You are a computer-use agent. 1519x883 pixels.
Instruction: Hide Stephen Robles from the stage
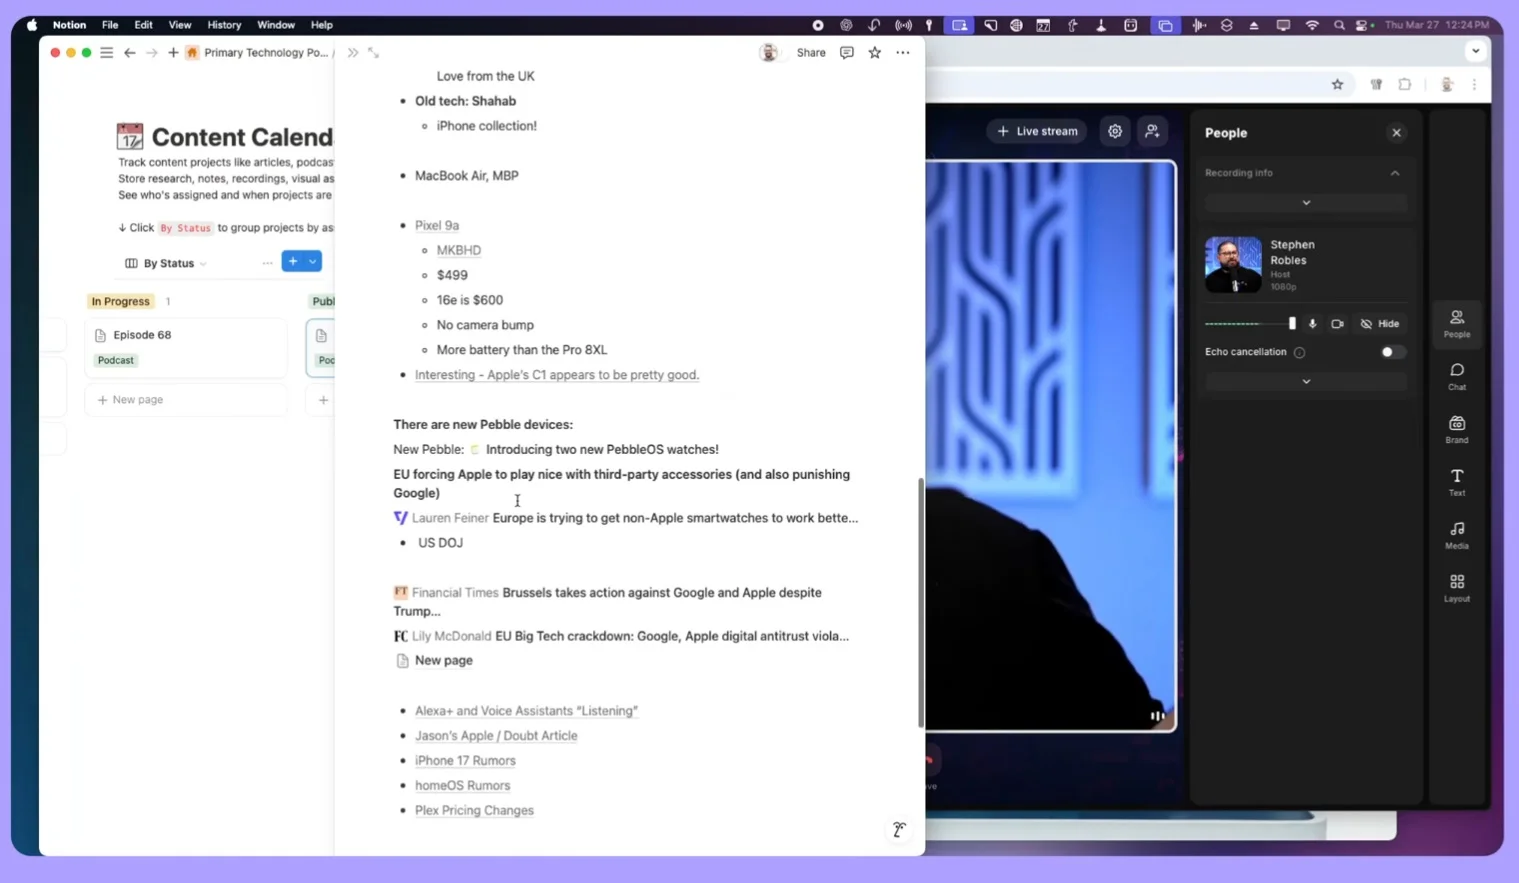click(1380, 324)
